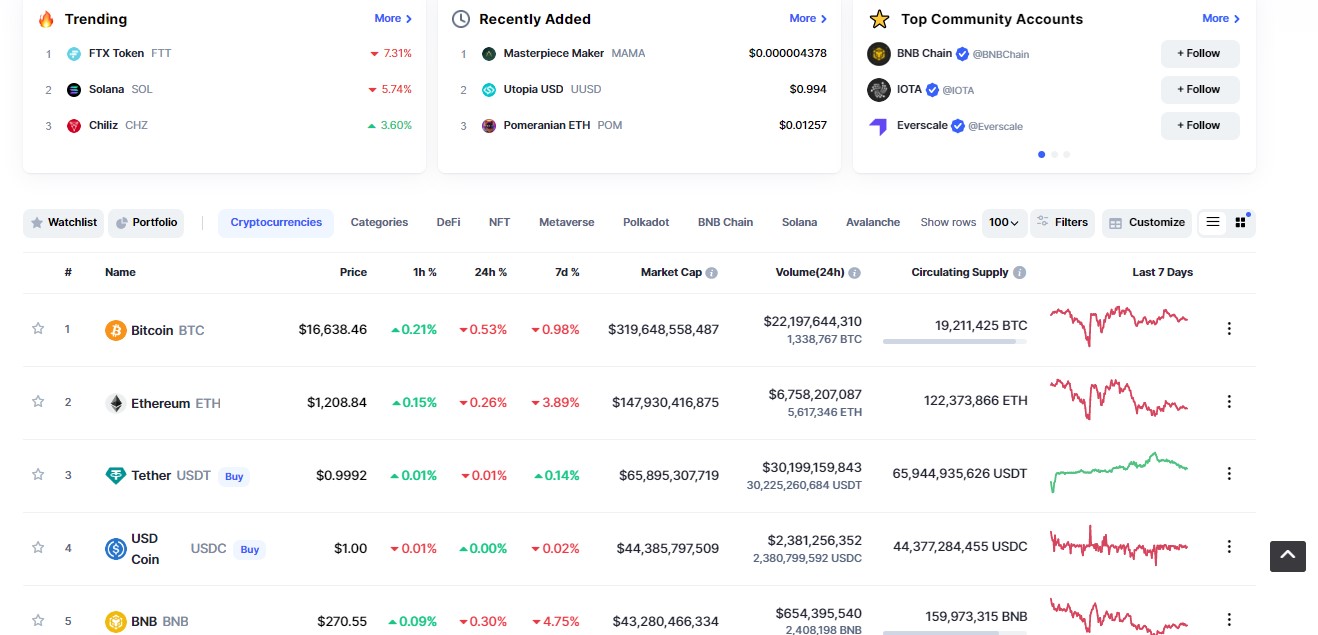Select the NFT tab
Image resolution: width=1318 pixels, height=635 pixels.
500,223
